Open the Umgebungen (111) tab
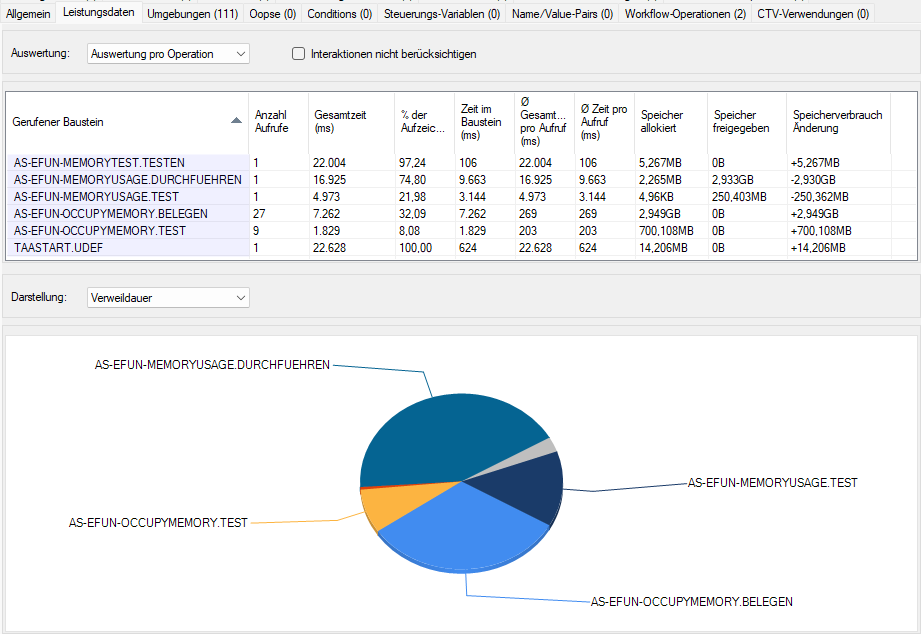Viewport: 921px width, 634px height. [x=192, y=14]
